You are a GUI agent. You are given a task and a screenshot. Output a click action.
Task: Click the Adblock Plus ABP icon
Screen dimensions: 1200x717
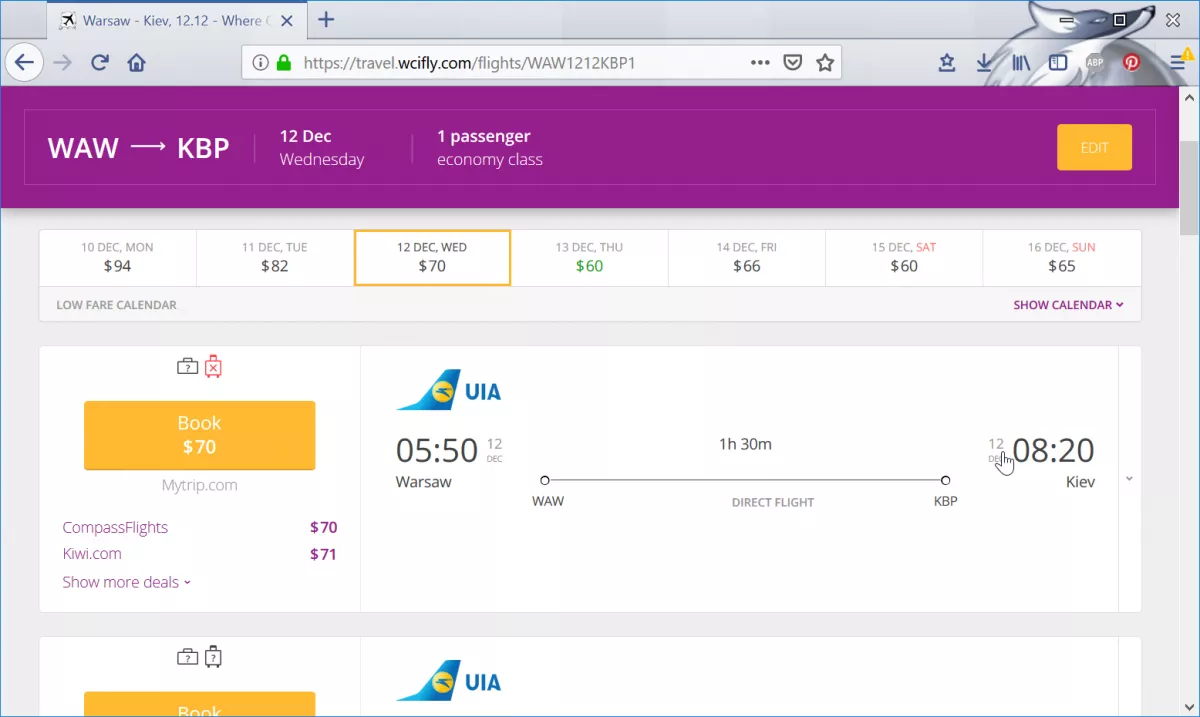click(1095, 62)
